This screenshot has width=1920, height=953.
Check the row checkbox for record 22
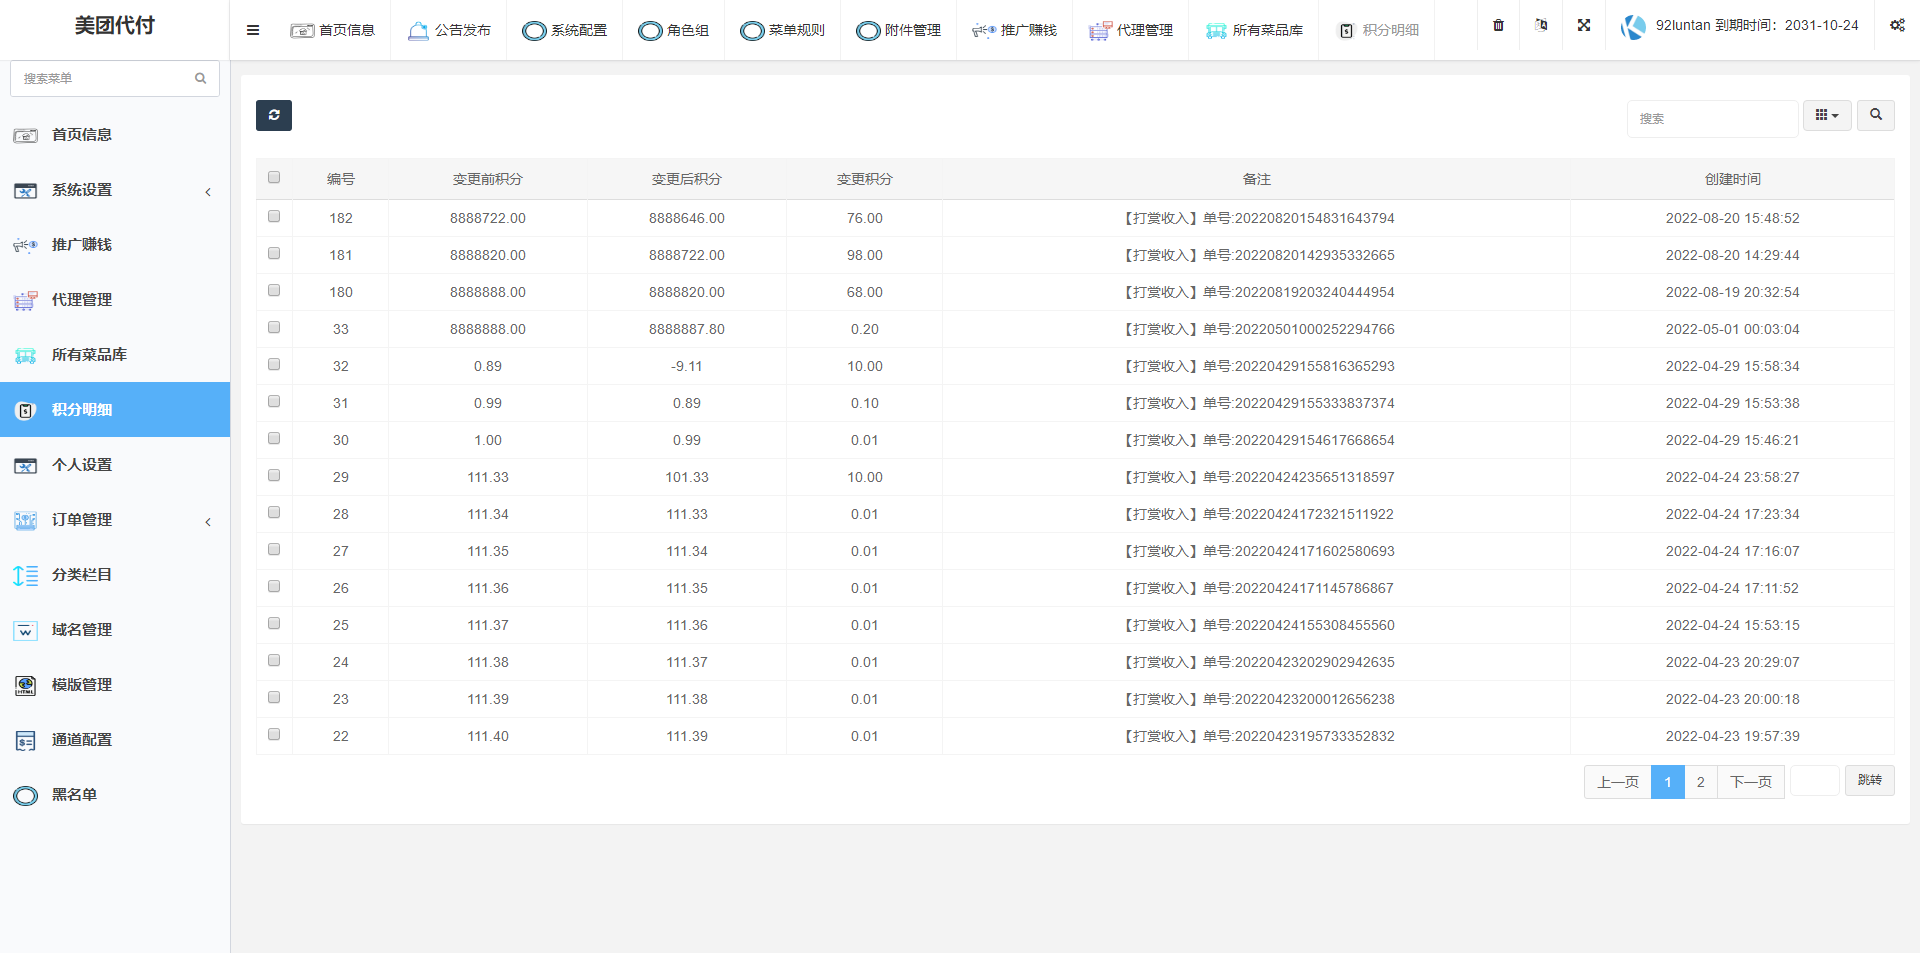coord(274,734)
